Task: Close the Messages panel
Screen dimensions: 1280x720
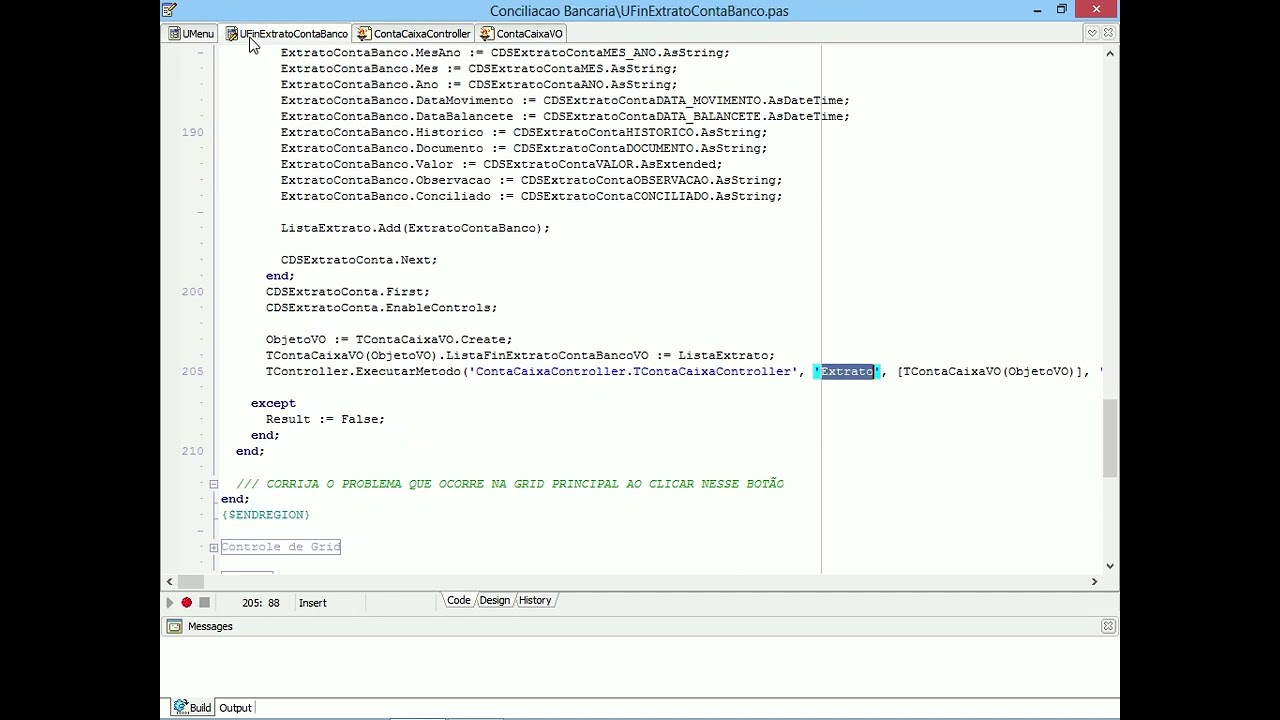Action: tap(1108, 626)
